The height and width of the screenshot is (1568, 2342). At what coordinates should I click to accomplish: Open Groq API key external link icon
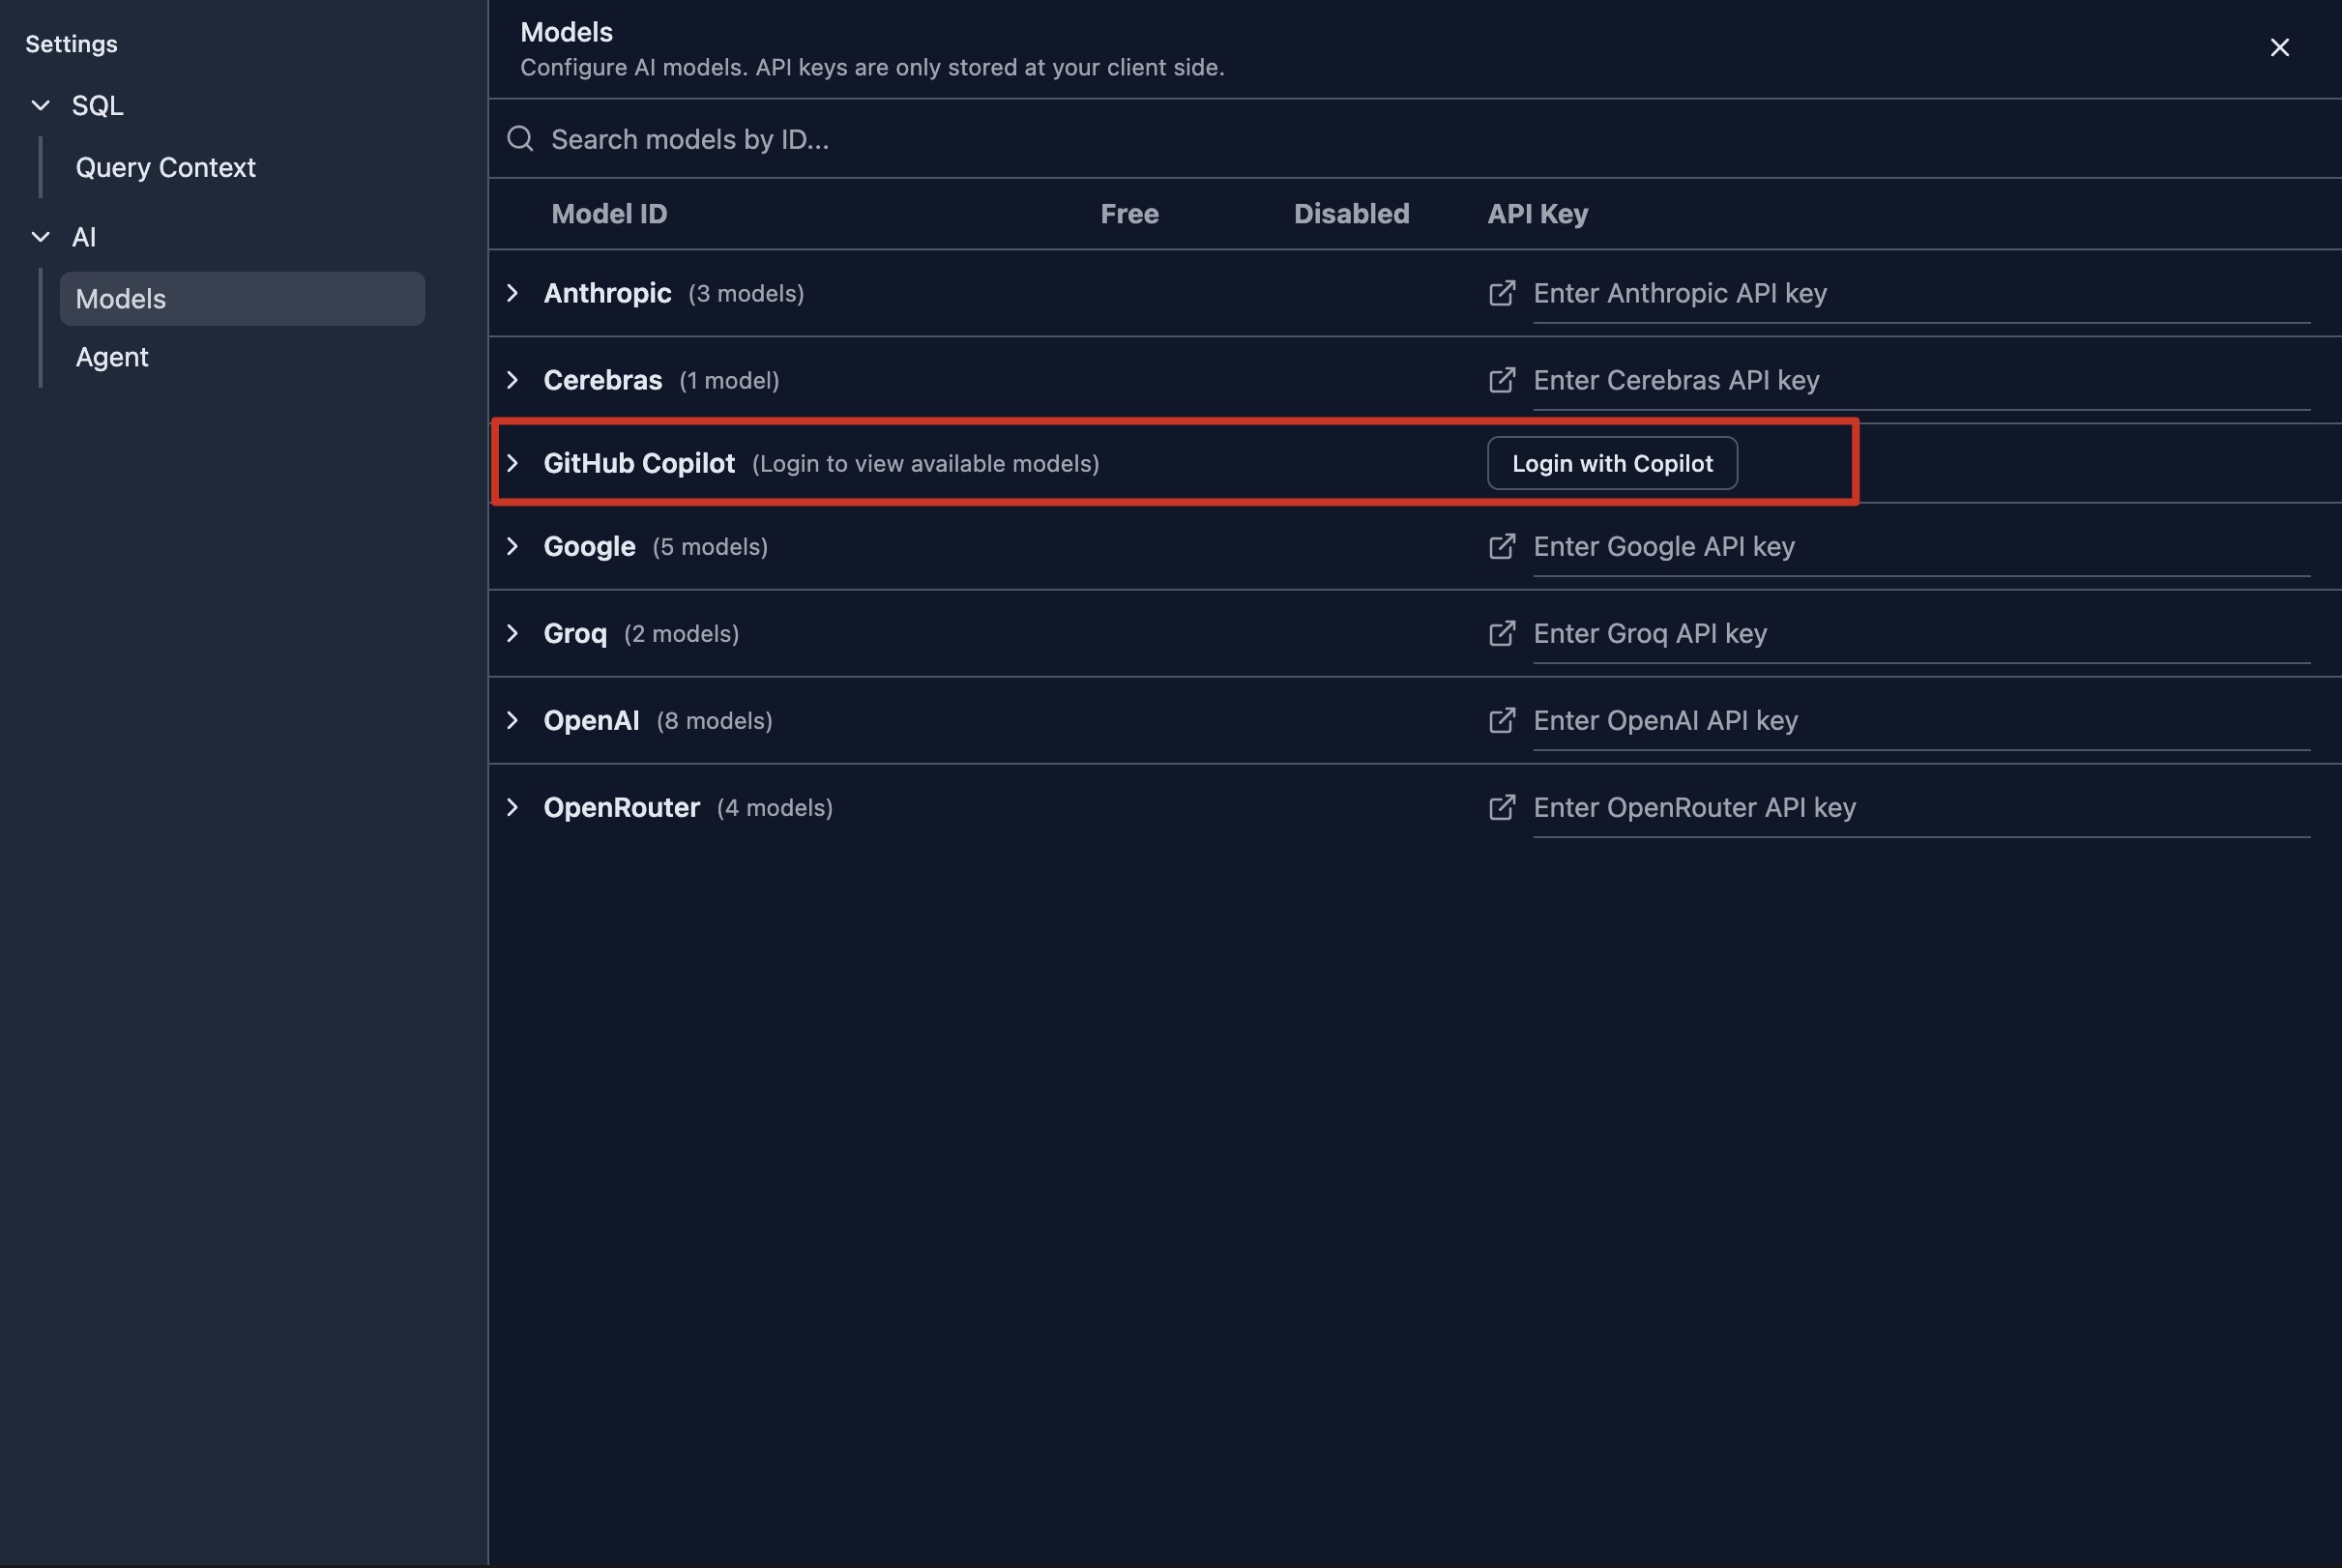click(1501, 633)
